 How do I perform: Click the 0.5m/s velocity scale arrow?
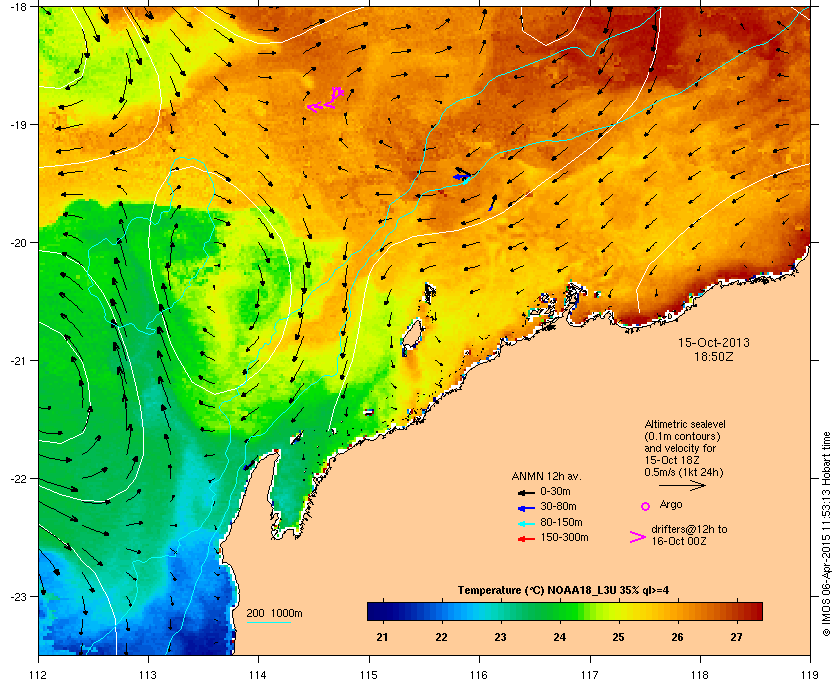click(x=682, y=486)
